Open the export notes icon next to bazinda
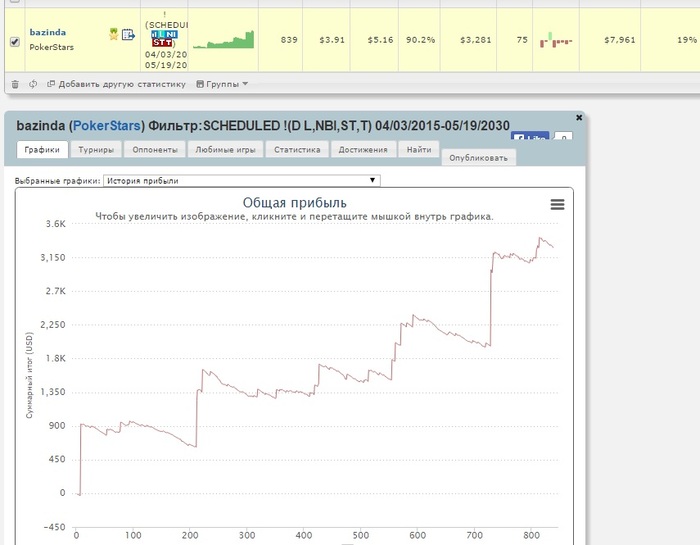 pyautogui.click(x=128, y=34)
